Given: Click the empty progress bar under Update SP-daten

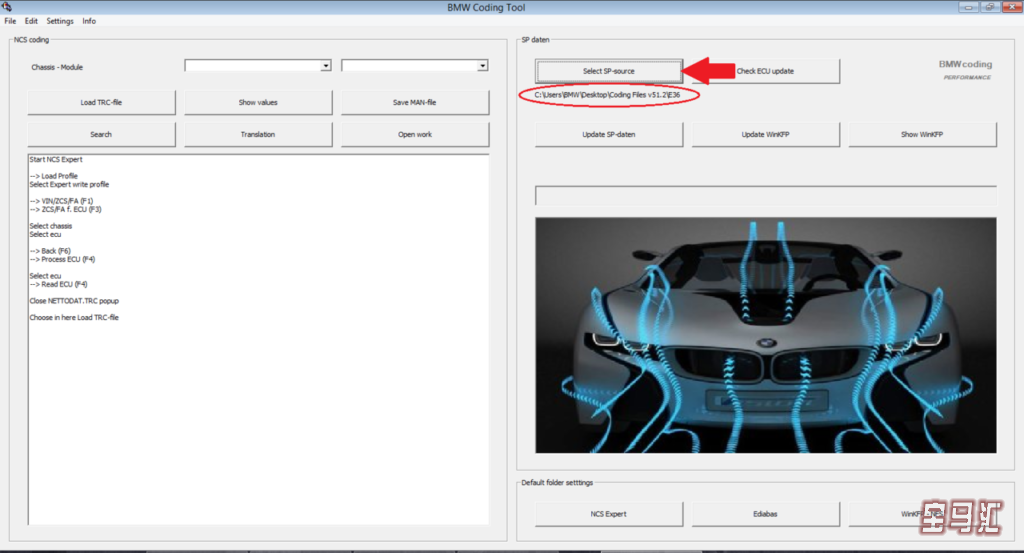Looking at the screenshot, I should click(765, 196).
